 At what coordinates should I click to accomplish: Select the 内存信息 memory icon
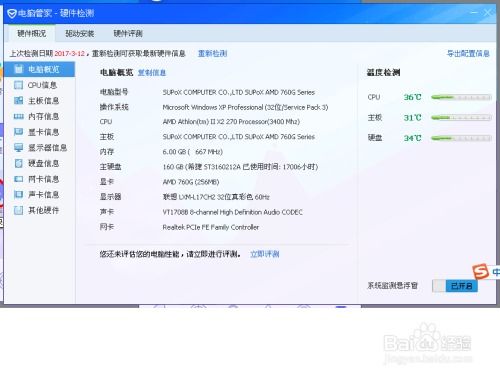[19, 116]
